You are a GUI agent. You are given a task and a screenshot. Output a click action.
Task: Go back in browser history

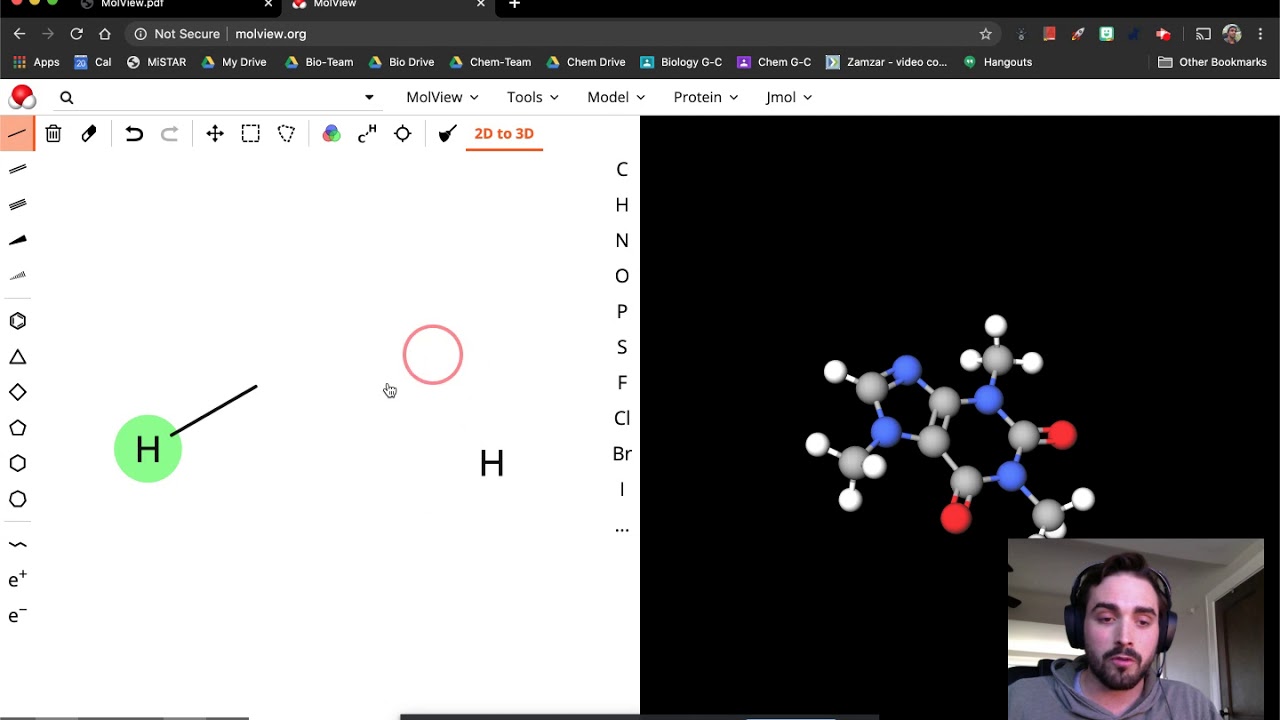tap(19, 34)
